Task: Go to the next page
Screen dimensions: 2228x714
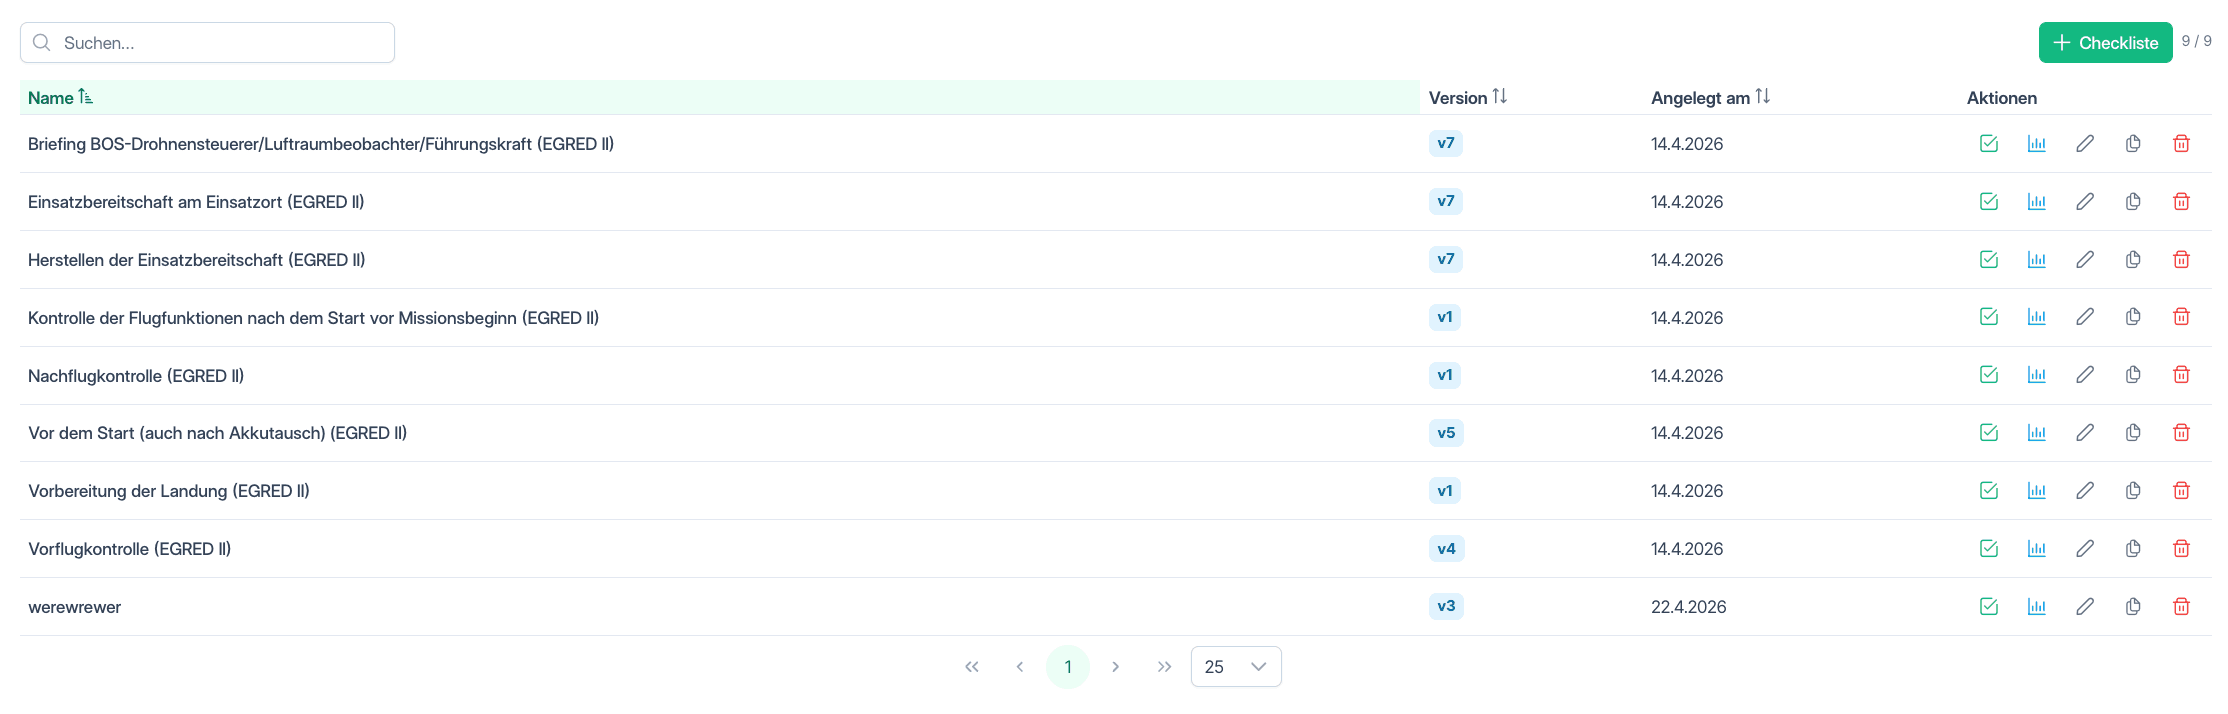Action: (x=1115, y=666)
